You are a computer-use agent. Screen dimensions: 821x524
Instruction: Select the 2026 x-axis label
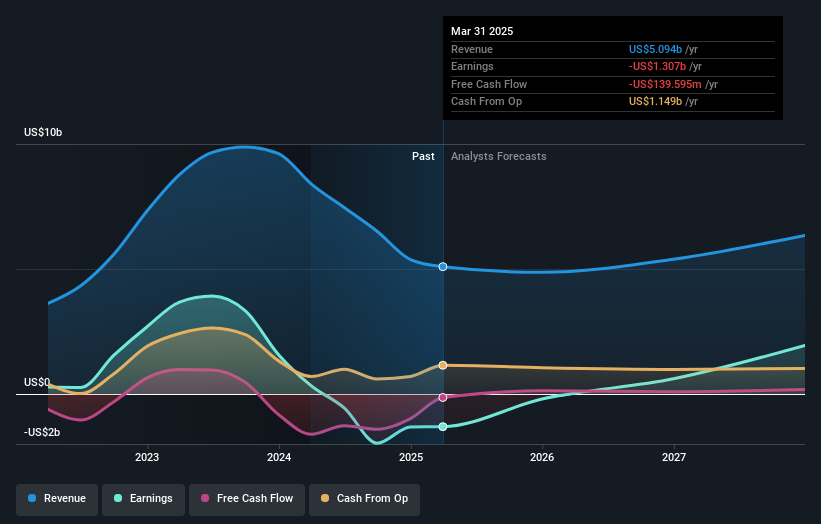pos(542,458)
